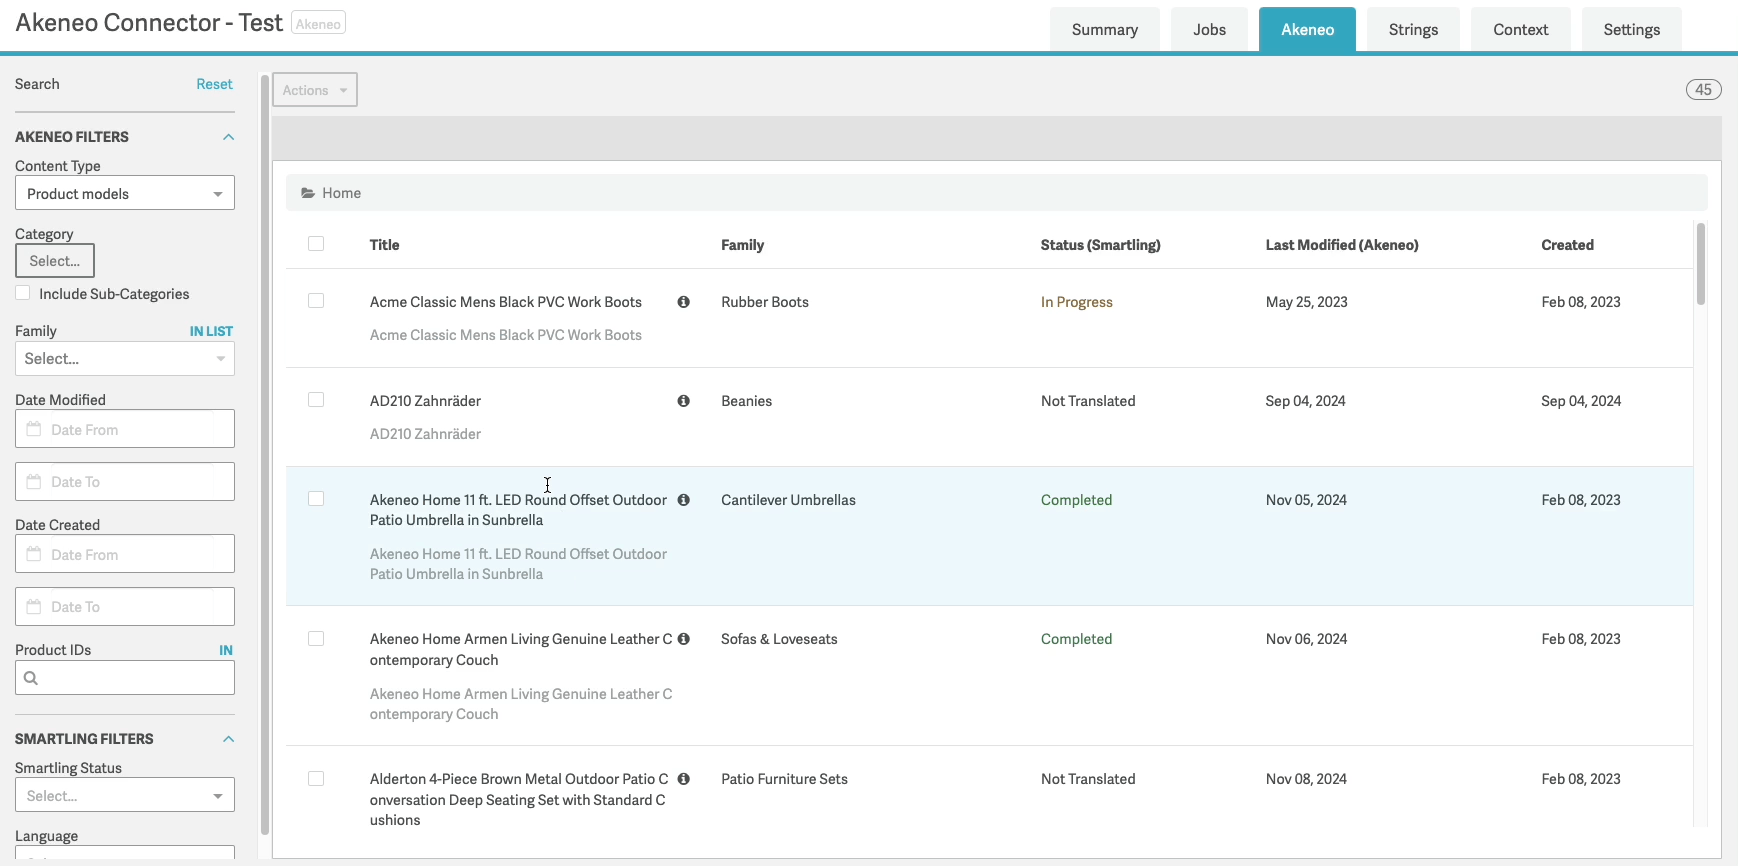Click the In Progress status text

[x=1076, y=302]
